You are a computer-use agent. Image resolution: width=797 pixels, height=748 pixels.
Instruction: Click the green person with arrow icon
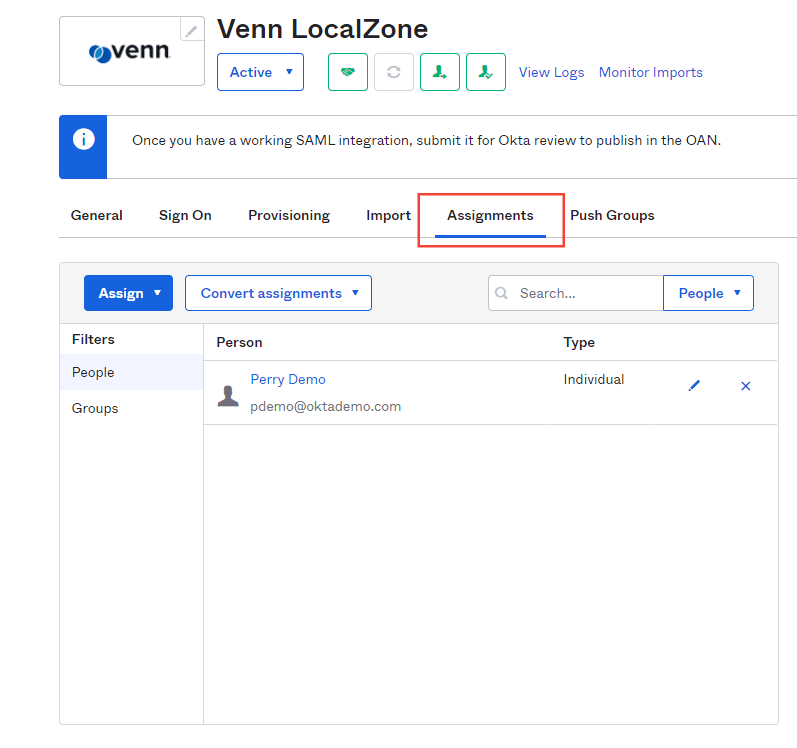coord(440,72)
